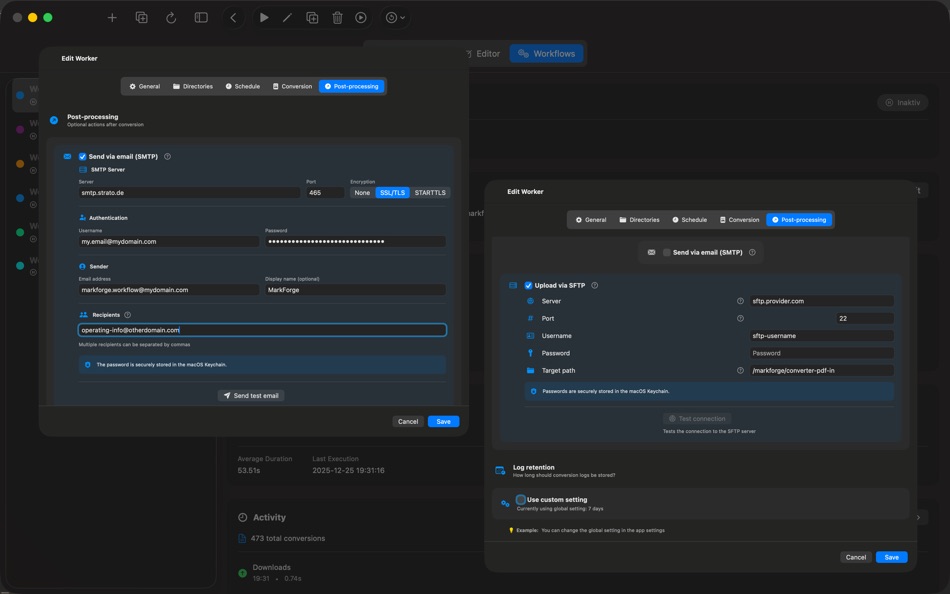The width and height of the screenshot is (950, 594).
Task: Open help icon beside unchecked Send via email
Action: (752, 252)
